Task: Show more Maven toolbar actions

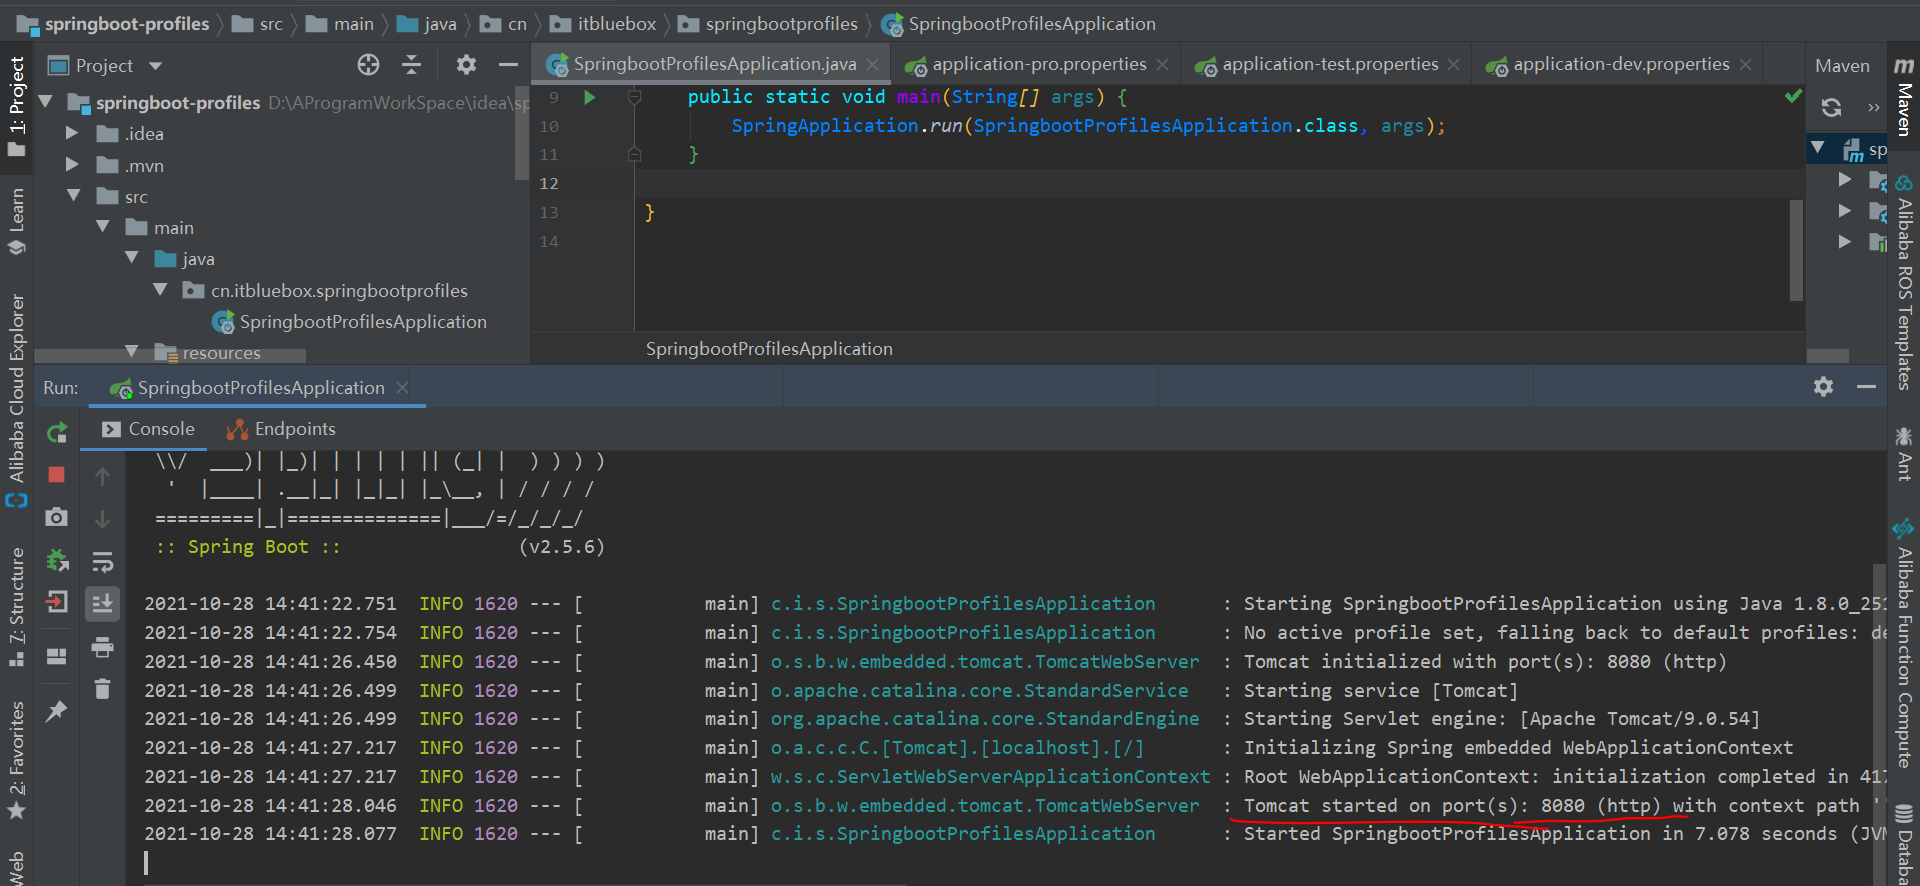Action: (x=1873, y=107)
